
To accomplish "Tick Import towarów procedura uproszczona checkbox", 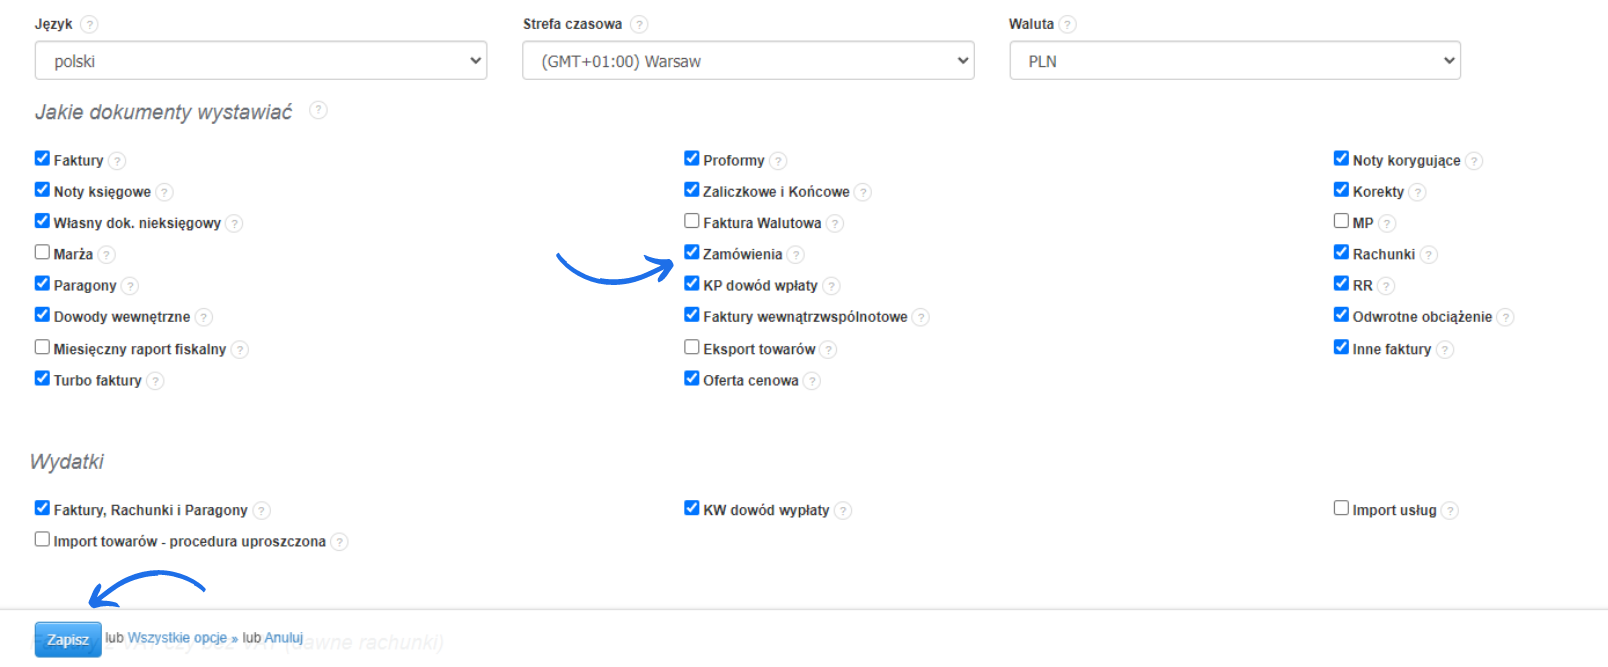I will click(42, 539).
